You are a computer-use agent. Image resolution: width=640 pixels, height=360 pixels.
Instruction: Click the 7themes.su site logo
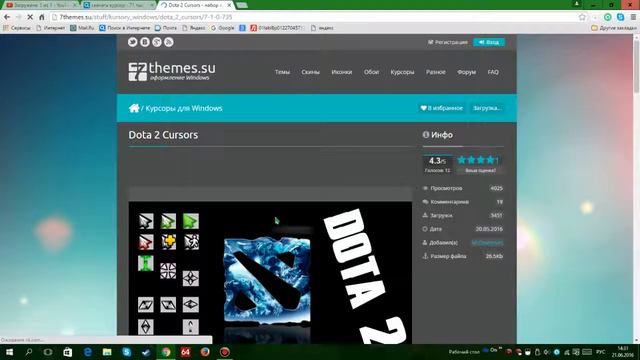coord(172,71)
